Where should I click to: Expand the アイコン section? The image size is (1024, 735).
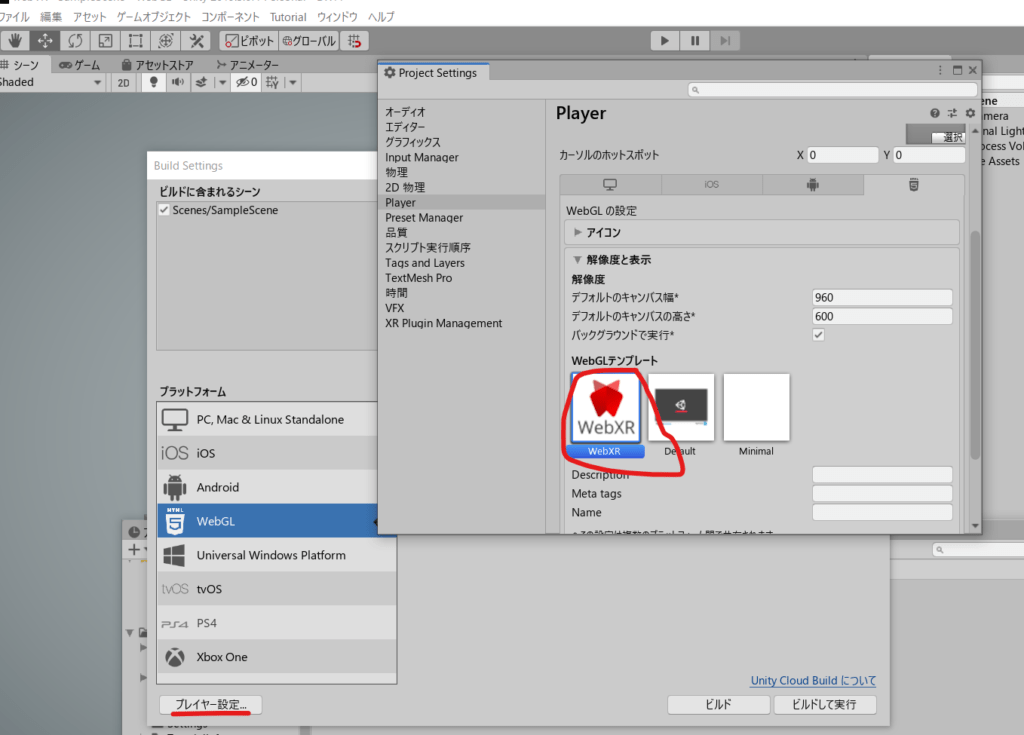point(578,233)
